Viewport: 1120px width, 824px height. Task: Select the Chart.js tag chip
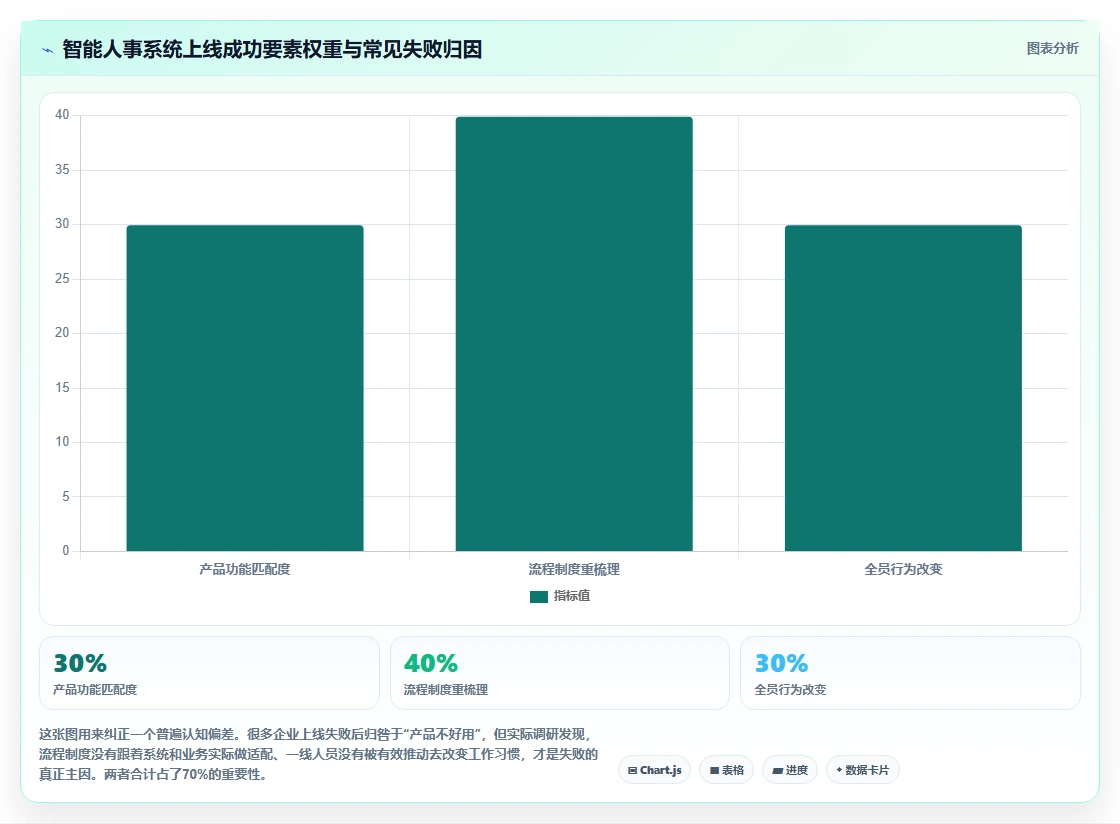[x=654, y=770]
